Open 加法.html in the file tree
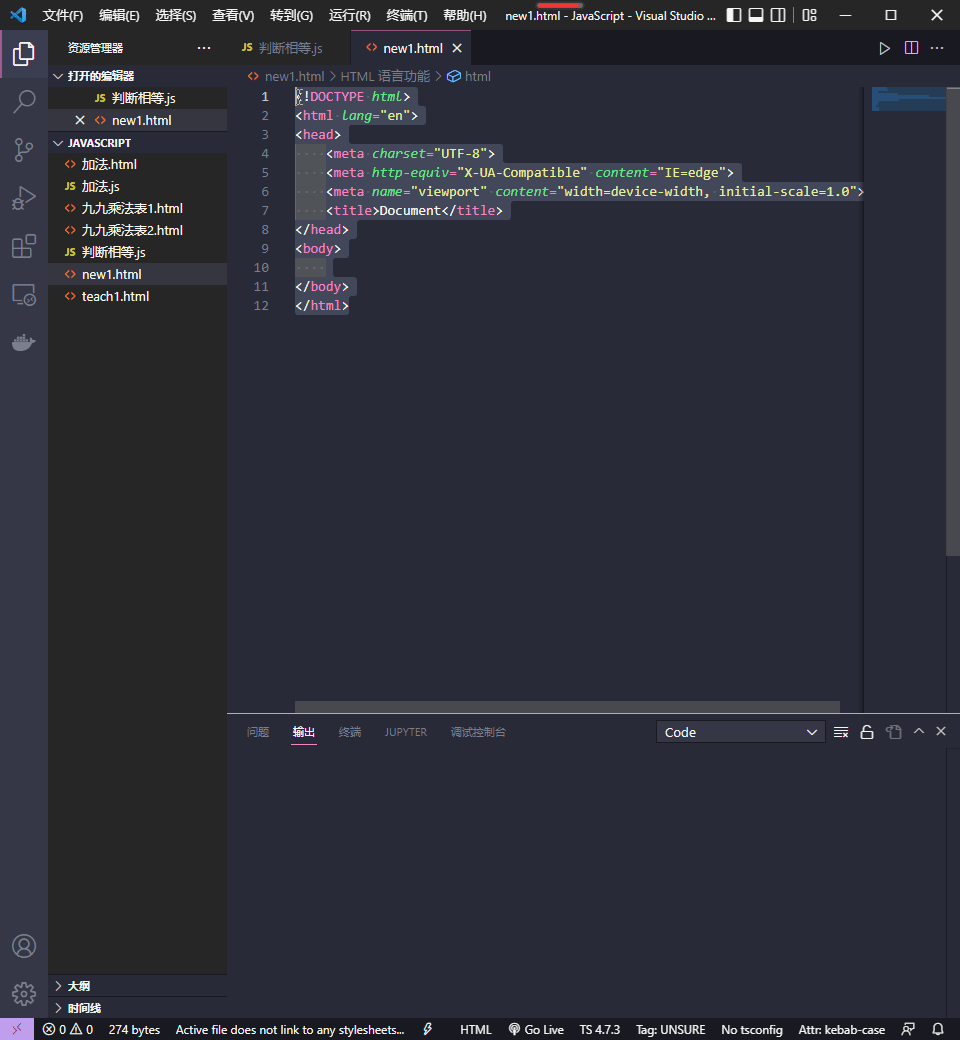 pyautogui.click(x=137, y=164)
